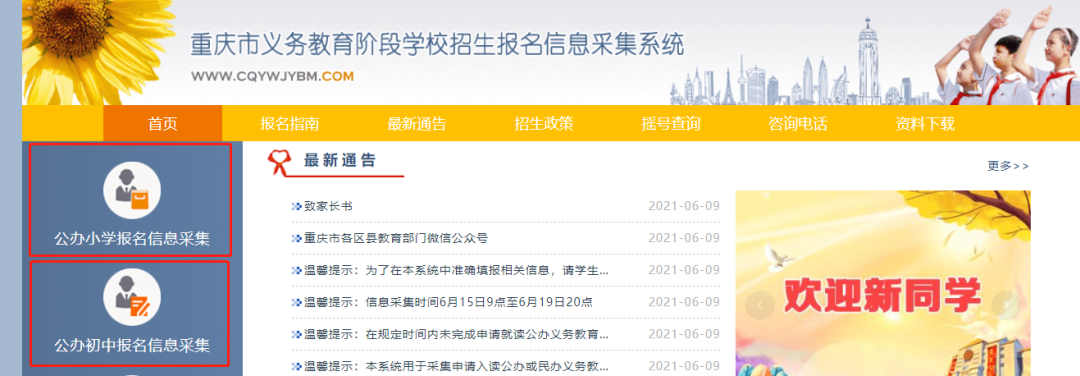This screenshot has height=376, width=1080.
Task: Click the 最新通告 section heading text
Action: [x=340, y=160]
